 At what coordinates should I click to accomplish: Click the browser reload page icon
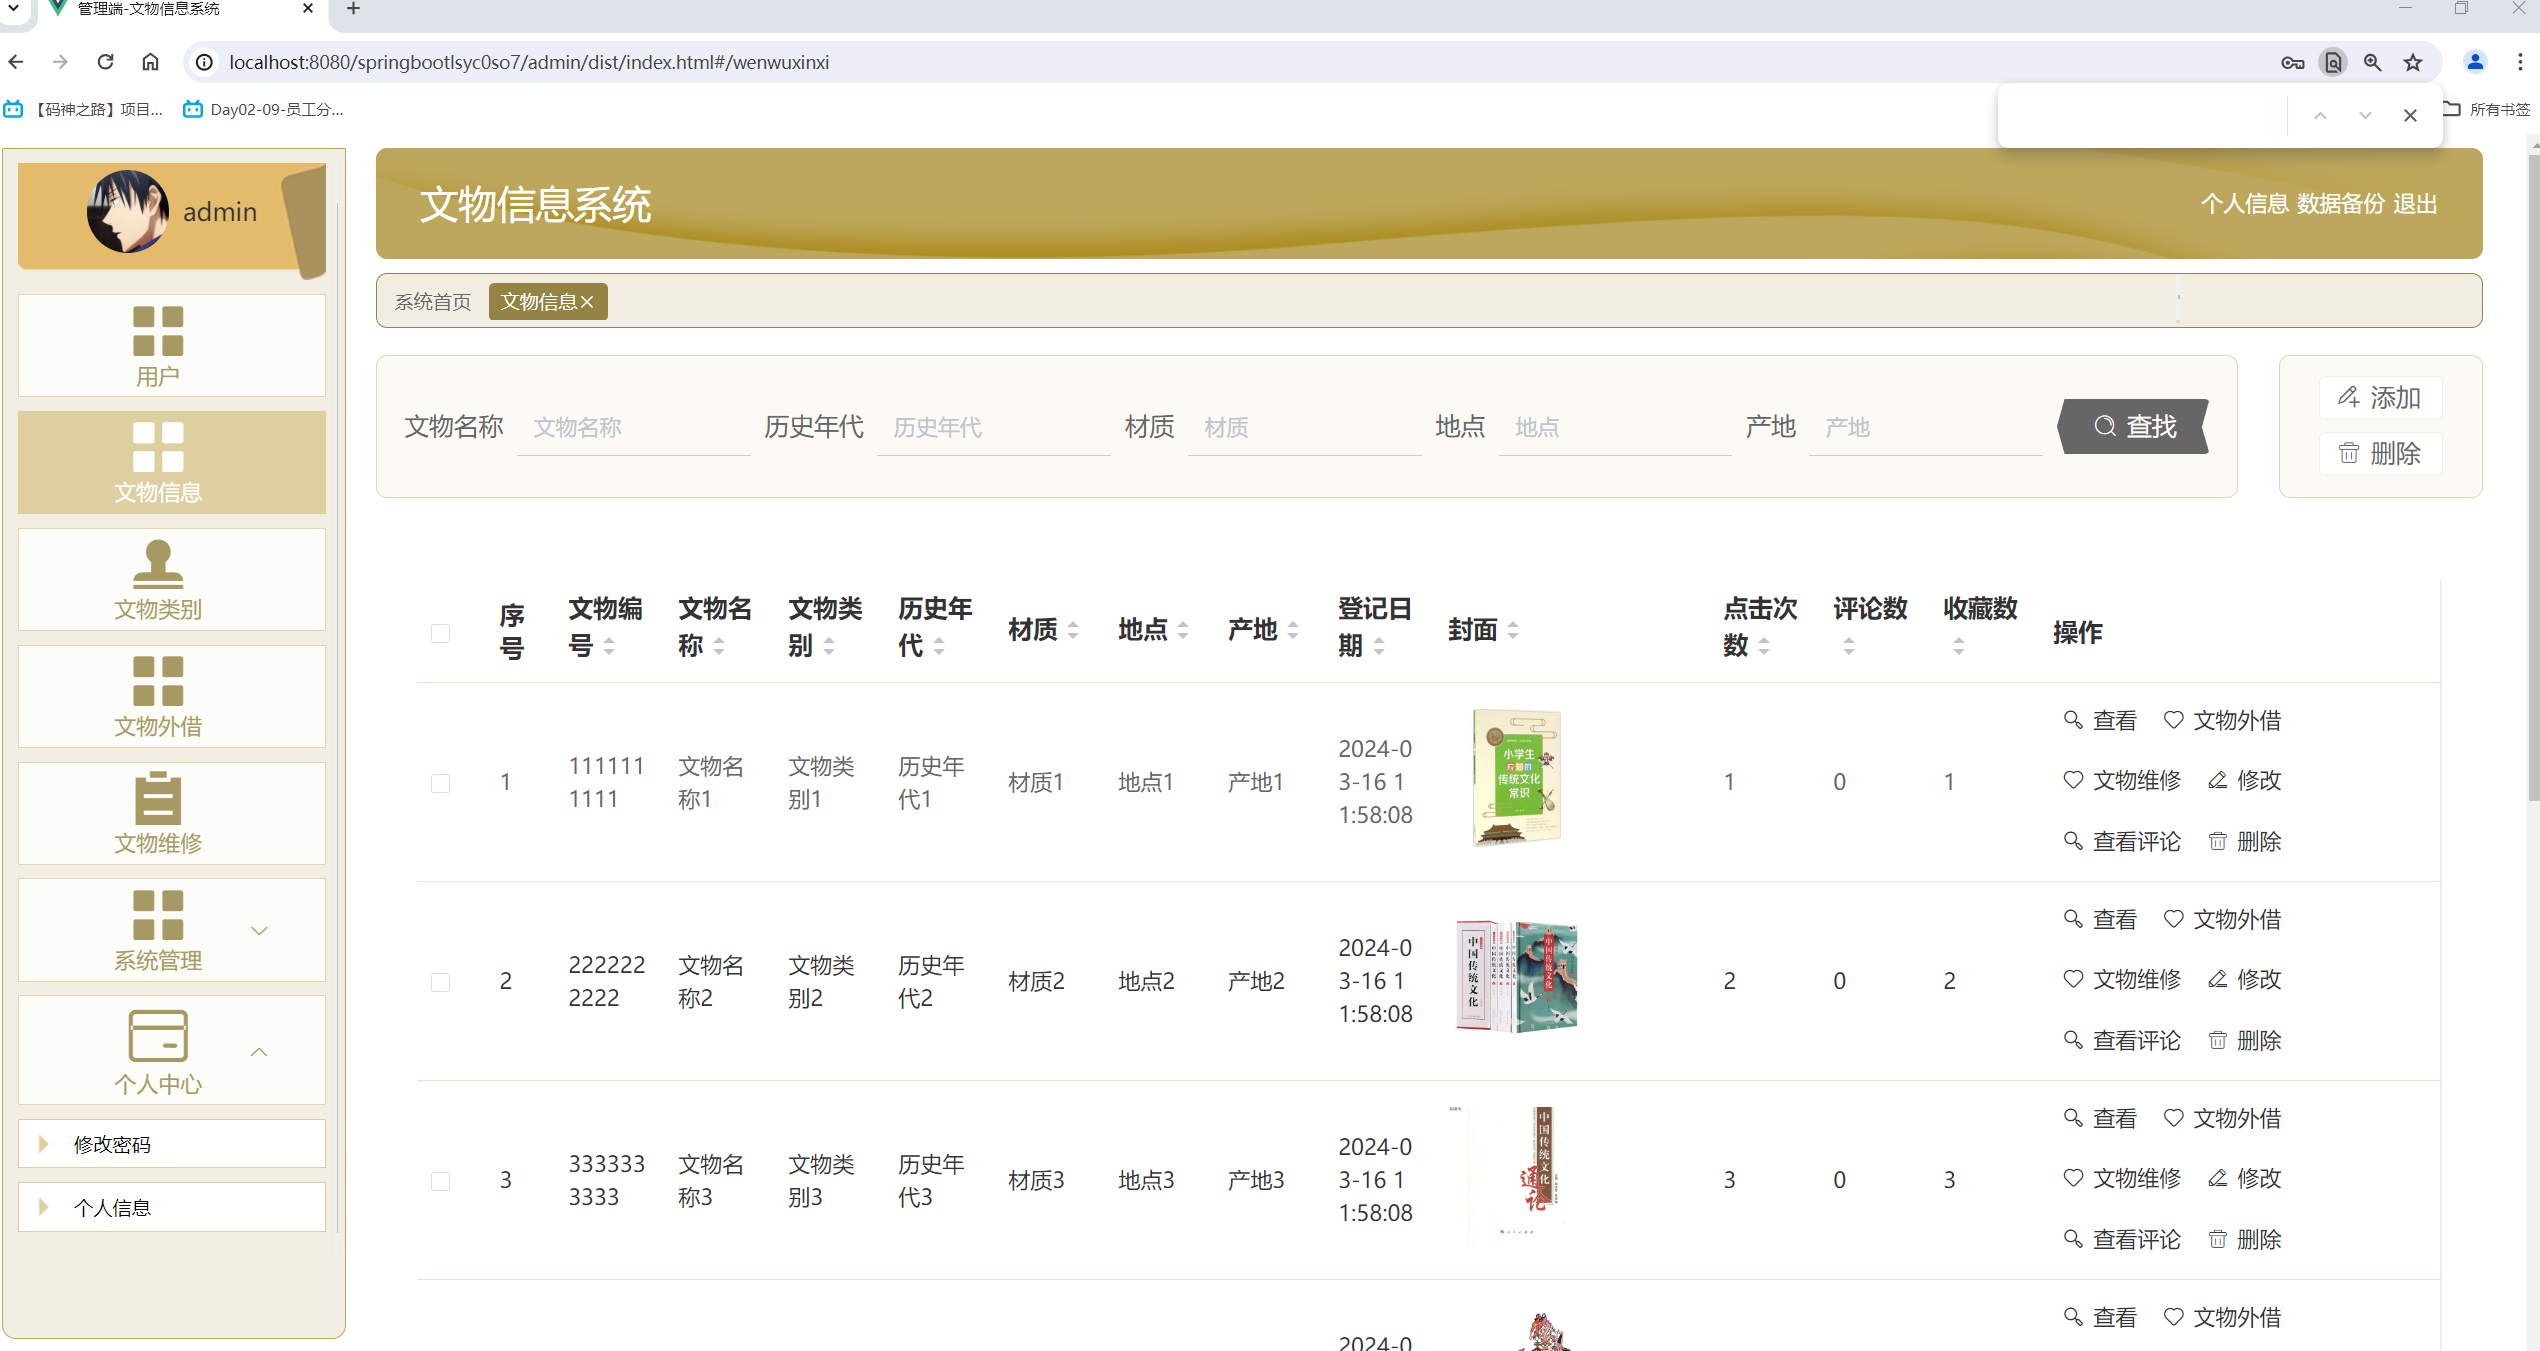[105, 62]
